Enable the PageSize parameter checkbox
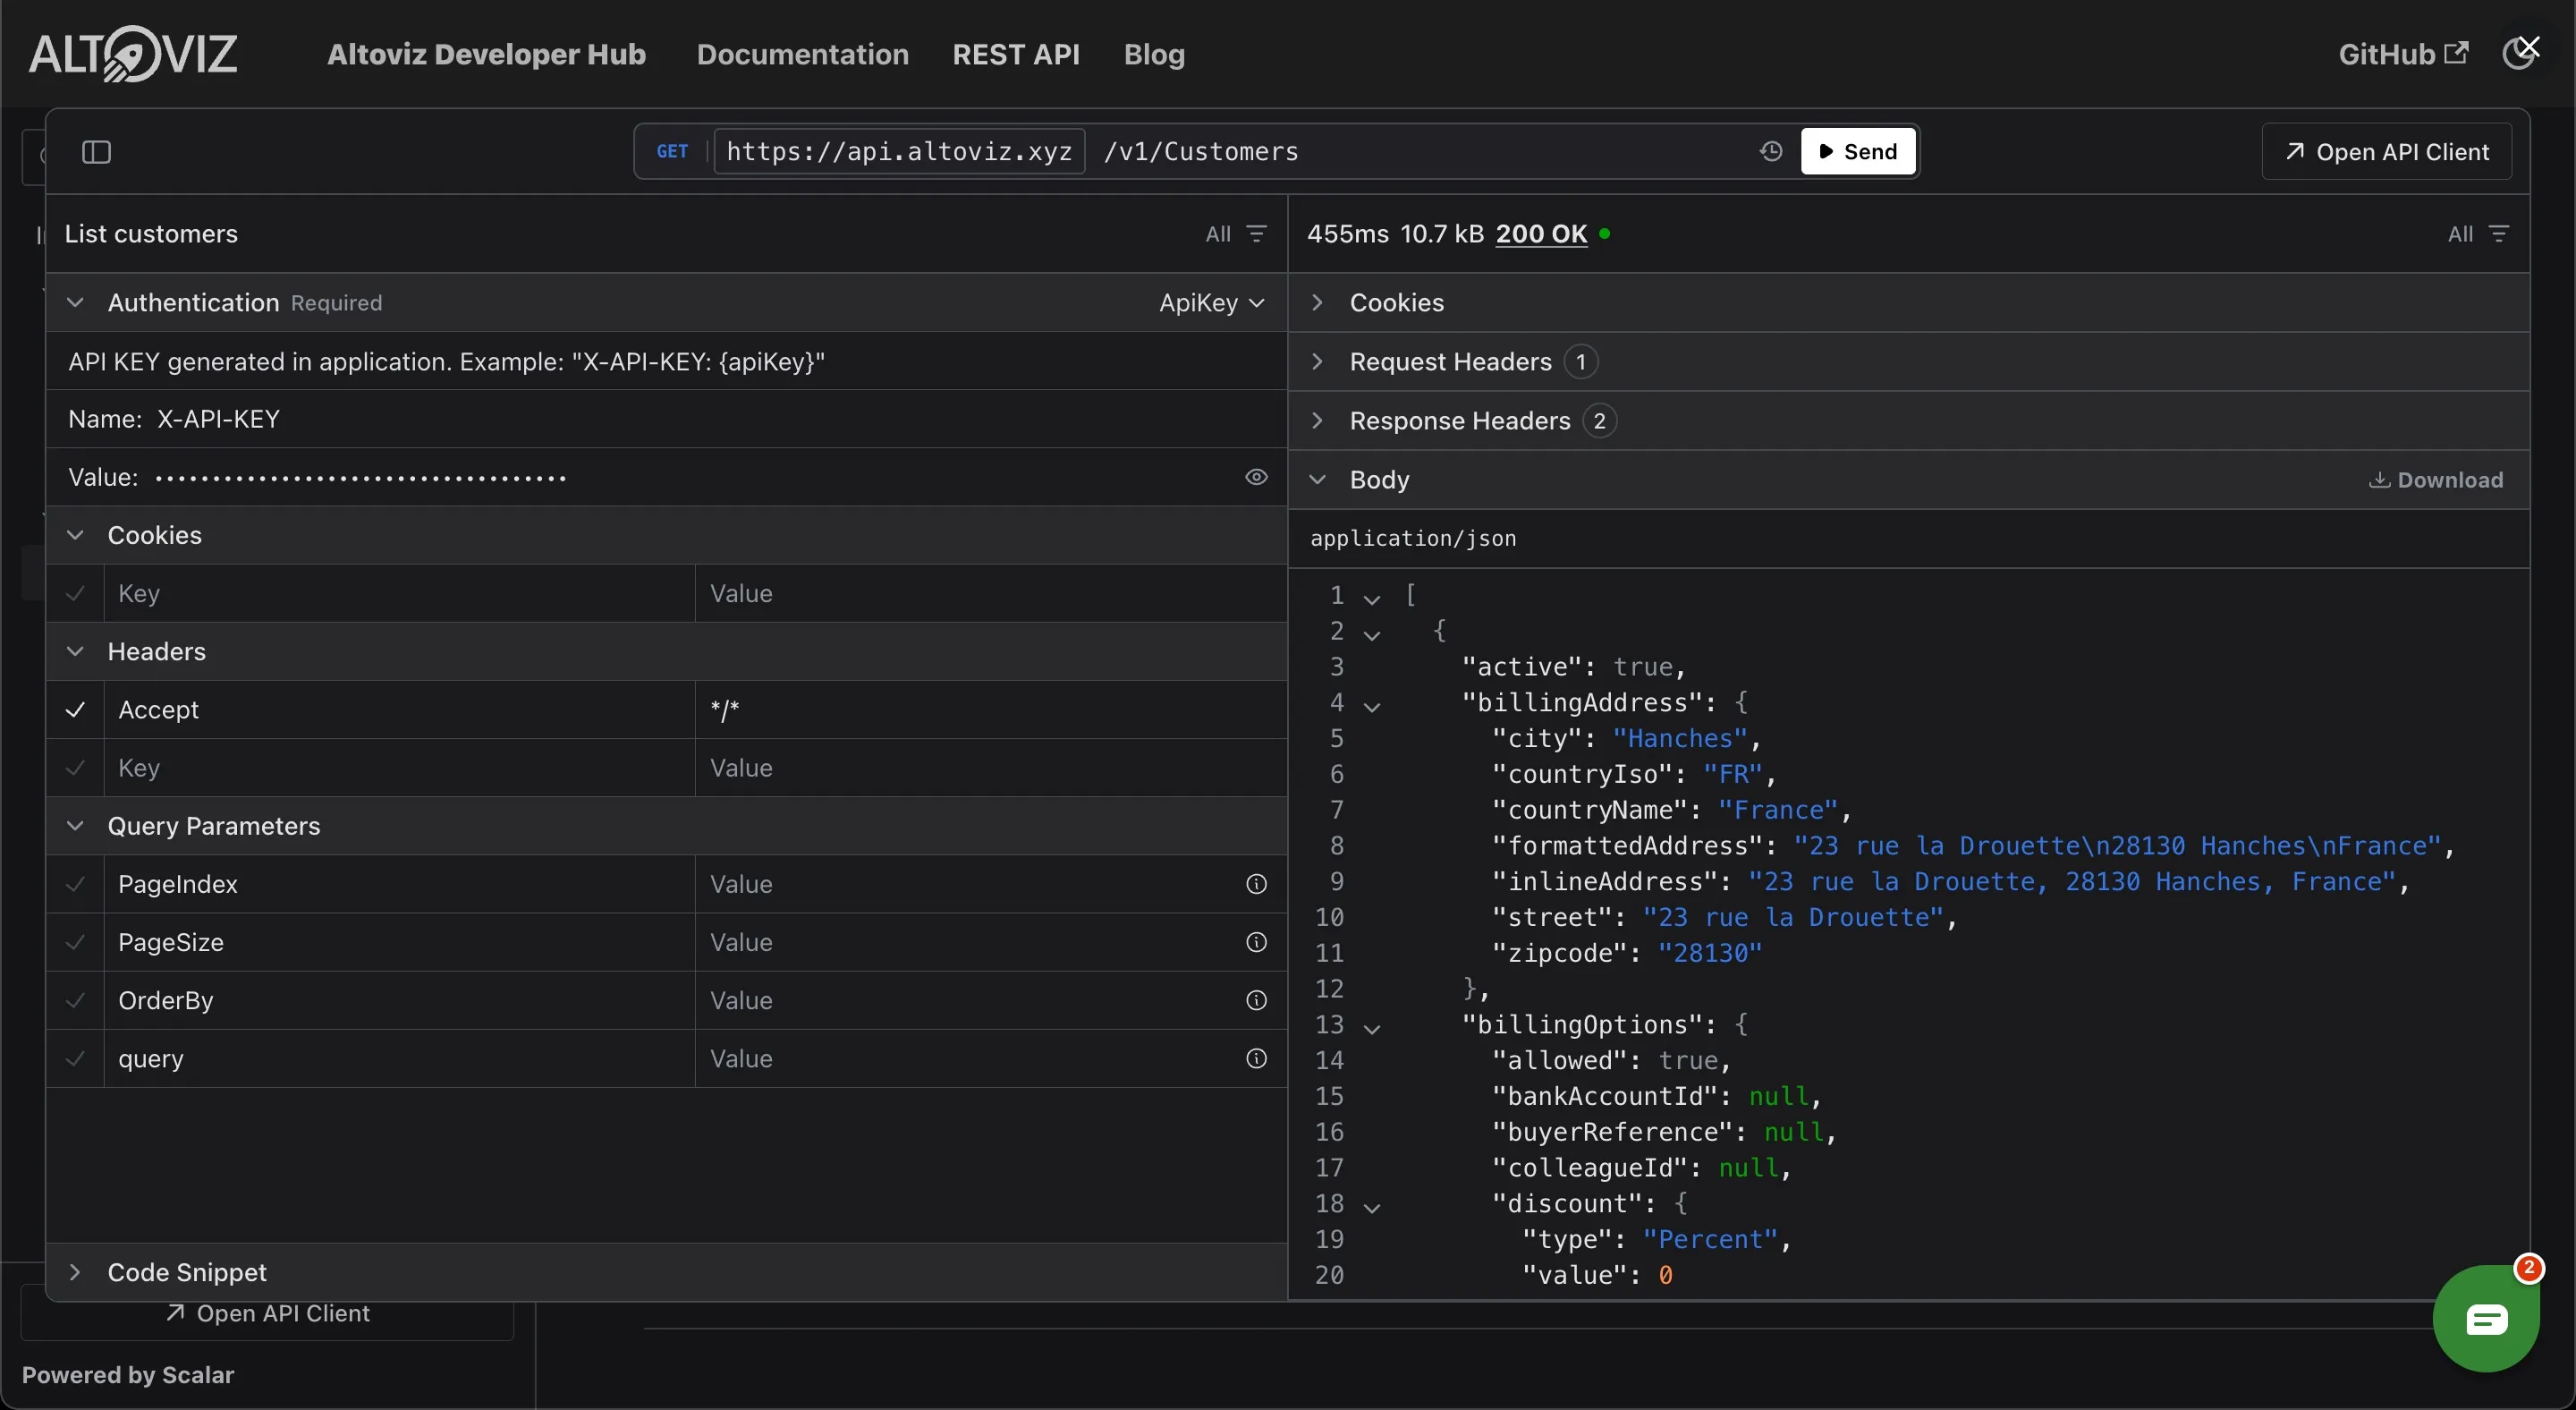 click(75, 942)
